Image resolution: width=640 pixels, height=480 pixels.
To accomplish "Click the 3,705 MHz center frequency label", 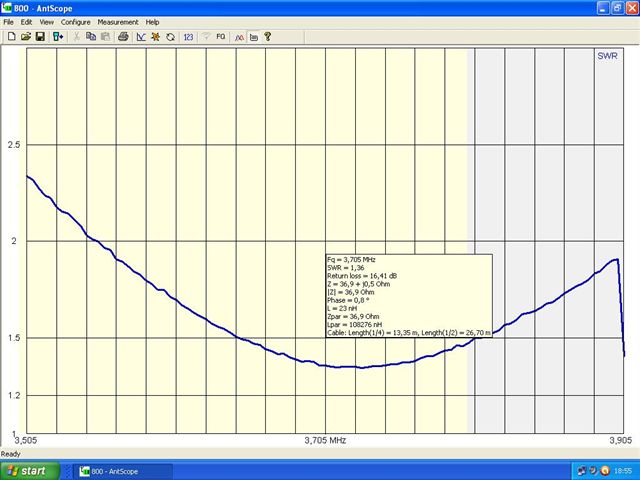I will pyautogui.click(x=325, y=440).
